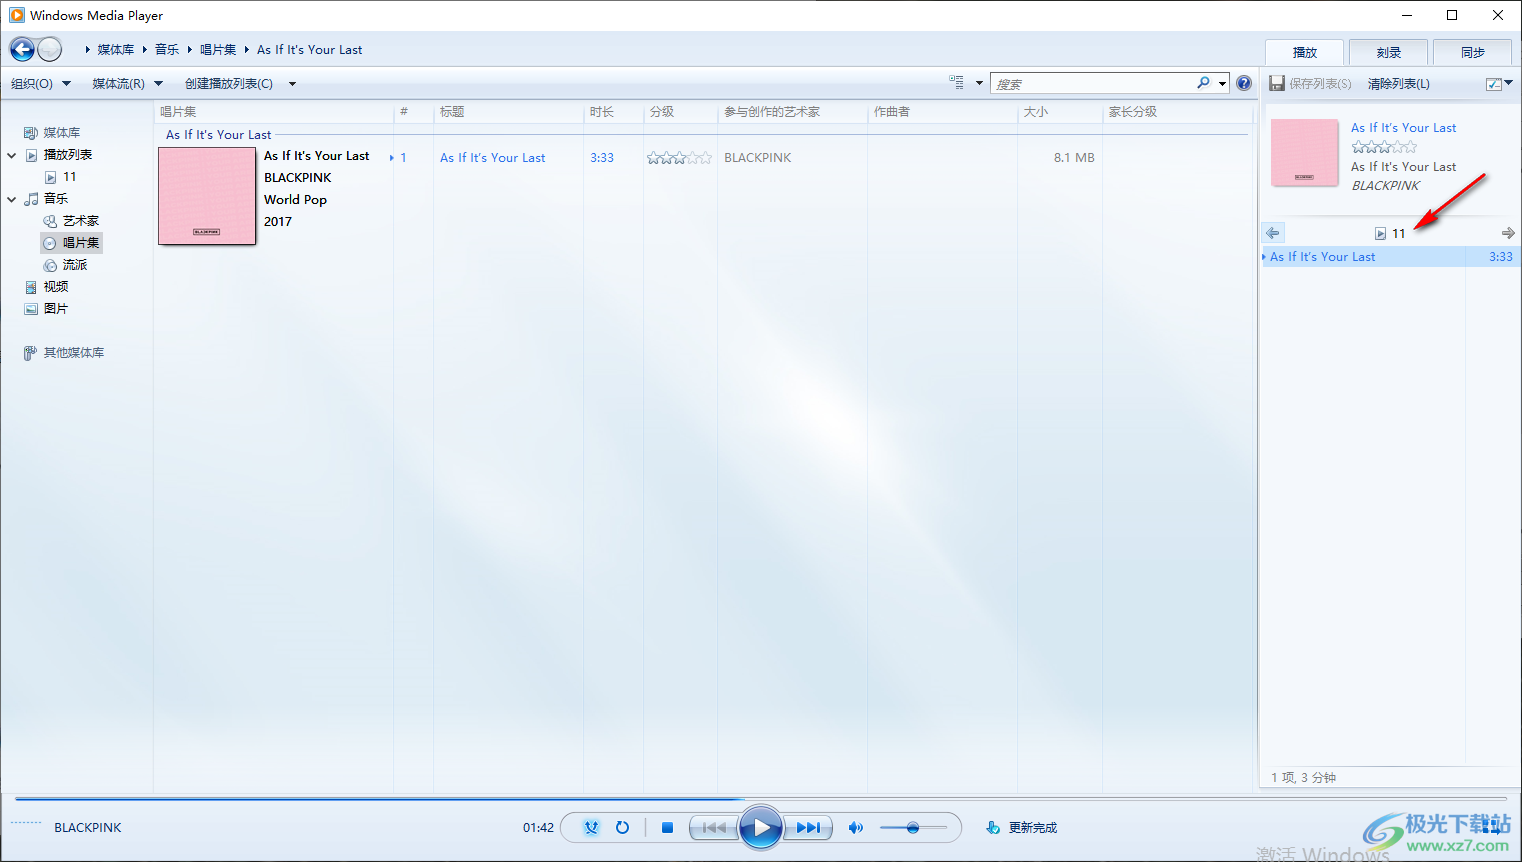
Task: Click the greyed forward navigation arrow
Action: 50,49
